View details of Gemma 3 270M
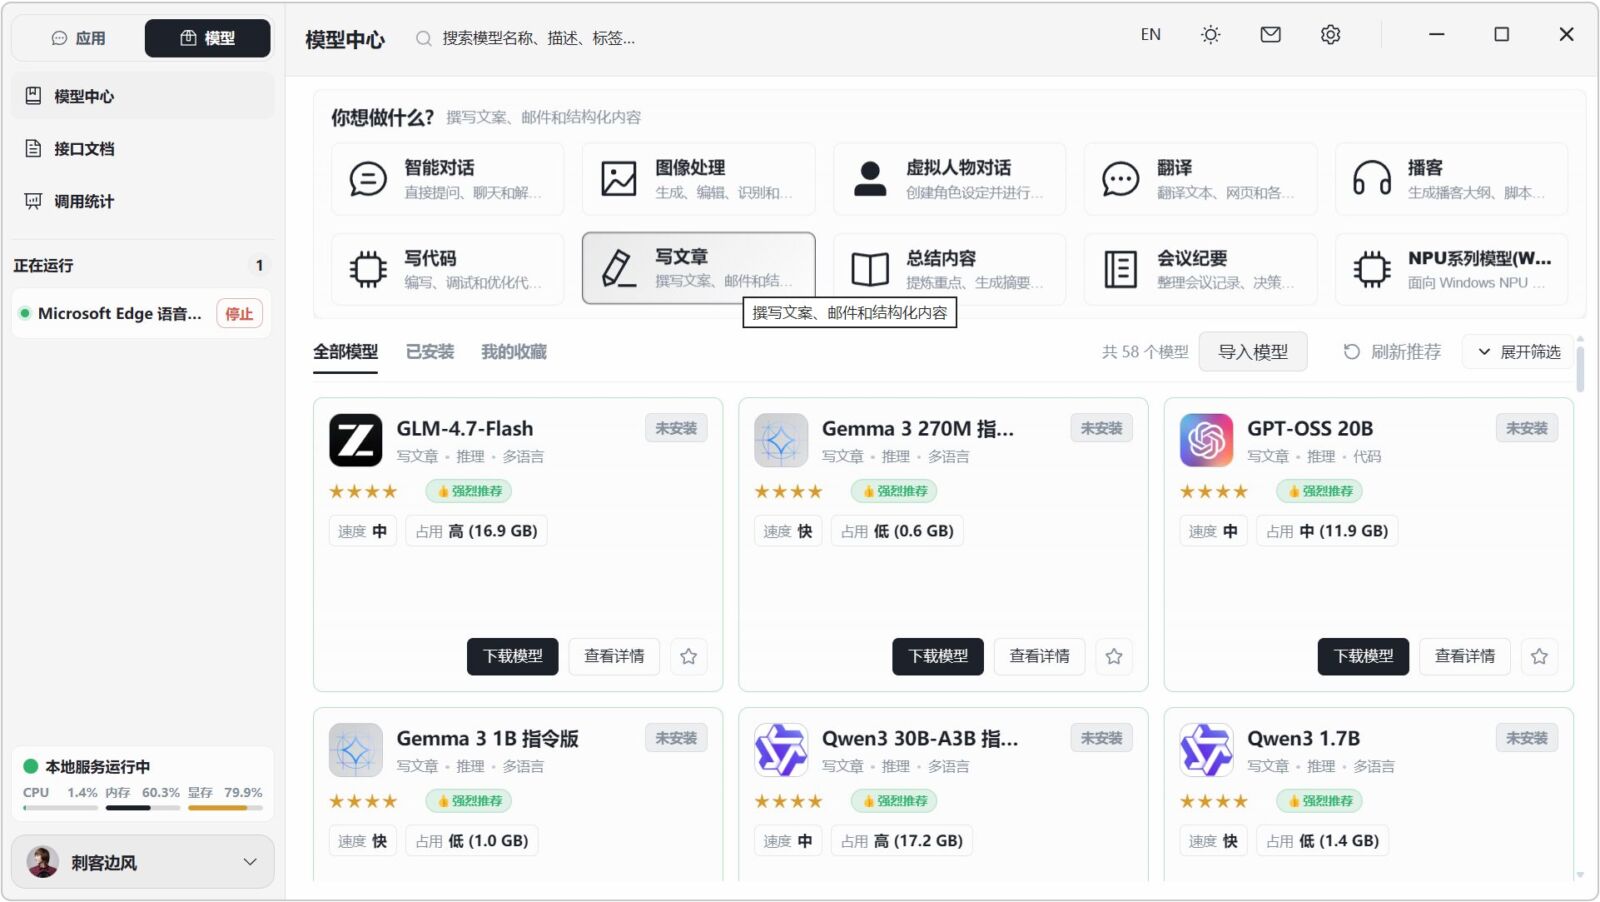The image size is (1600, 902). (1039, 657)
